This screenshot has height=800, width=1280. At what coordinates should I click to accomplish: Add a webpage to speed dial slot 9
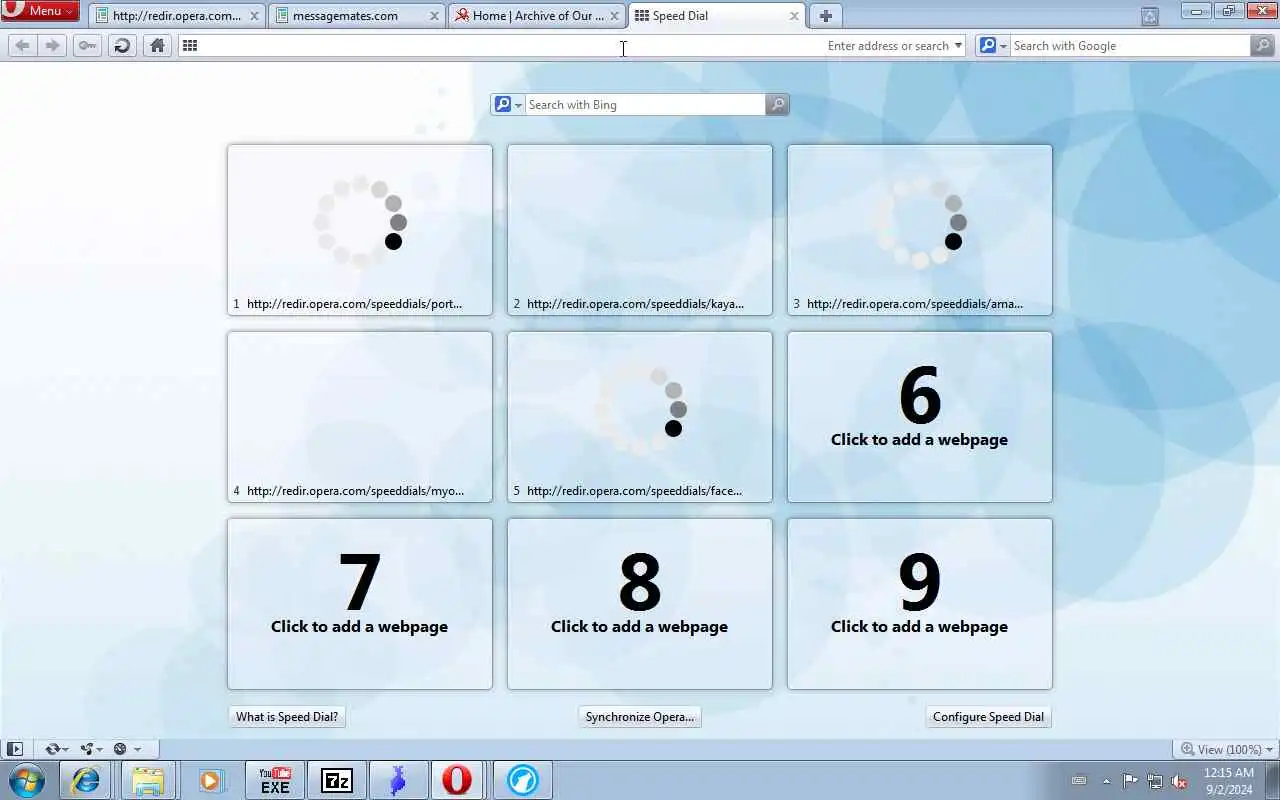pyautogui.click(x=920, y=604)
